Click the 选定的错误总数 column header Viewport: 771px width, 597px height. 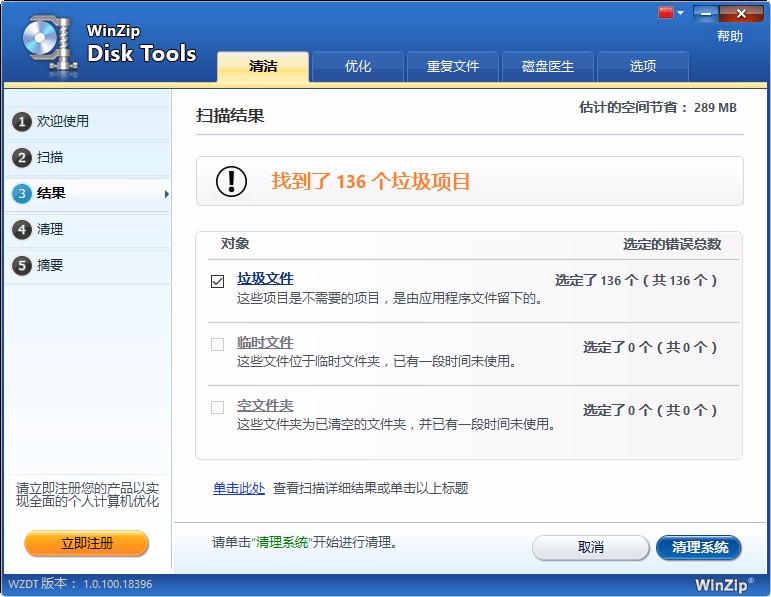(672, 244)
